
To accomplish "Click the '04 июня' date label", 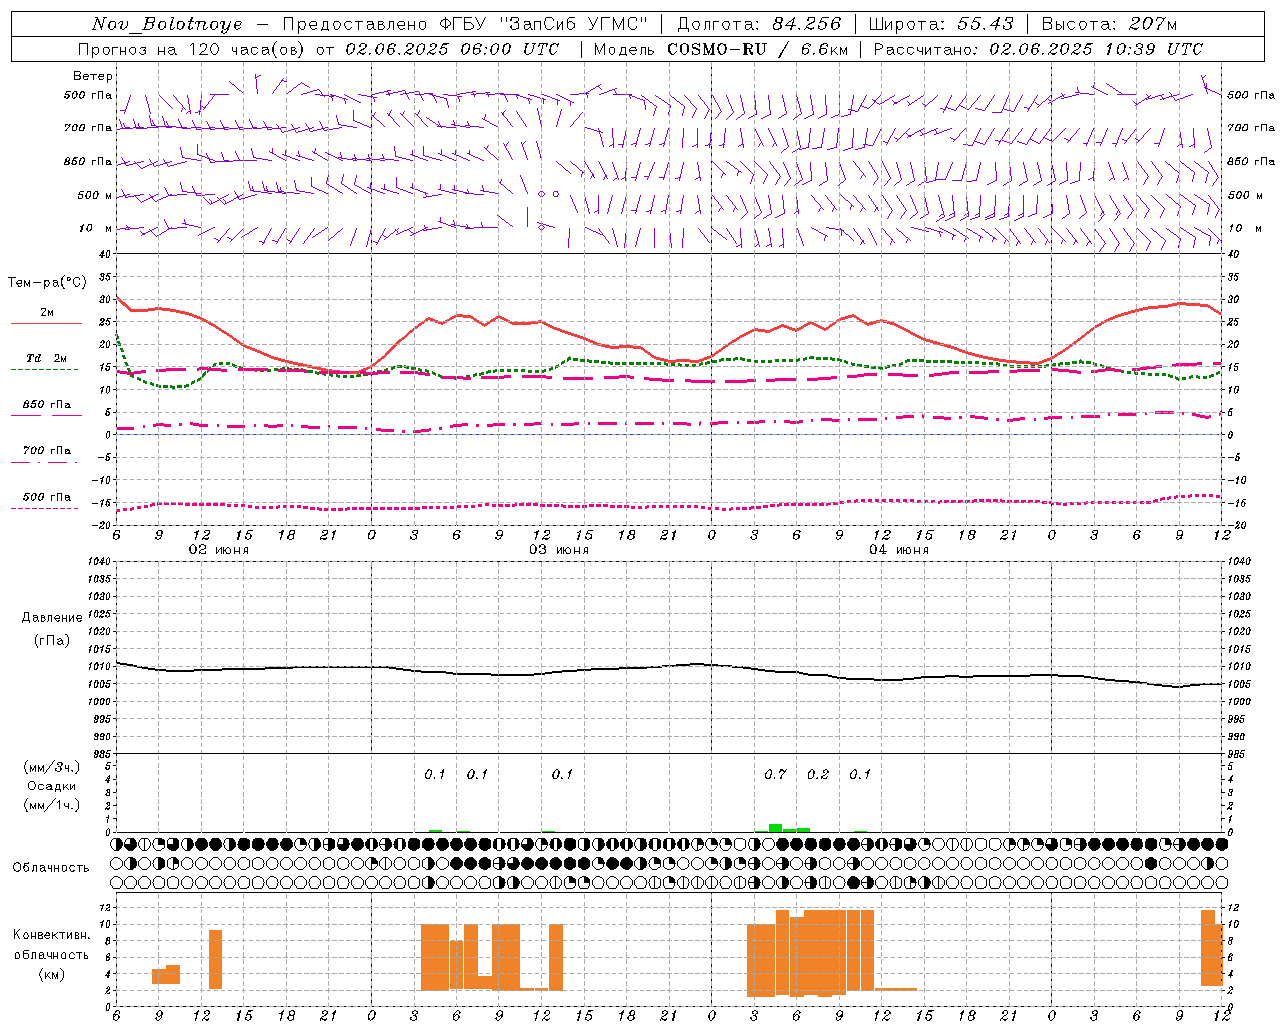I will [x=899, y=550].
